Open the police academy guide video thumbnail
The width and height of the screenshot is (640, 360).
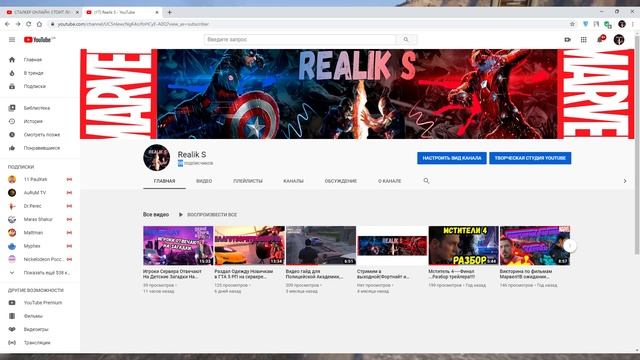pos(321,246)
